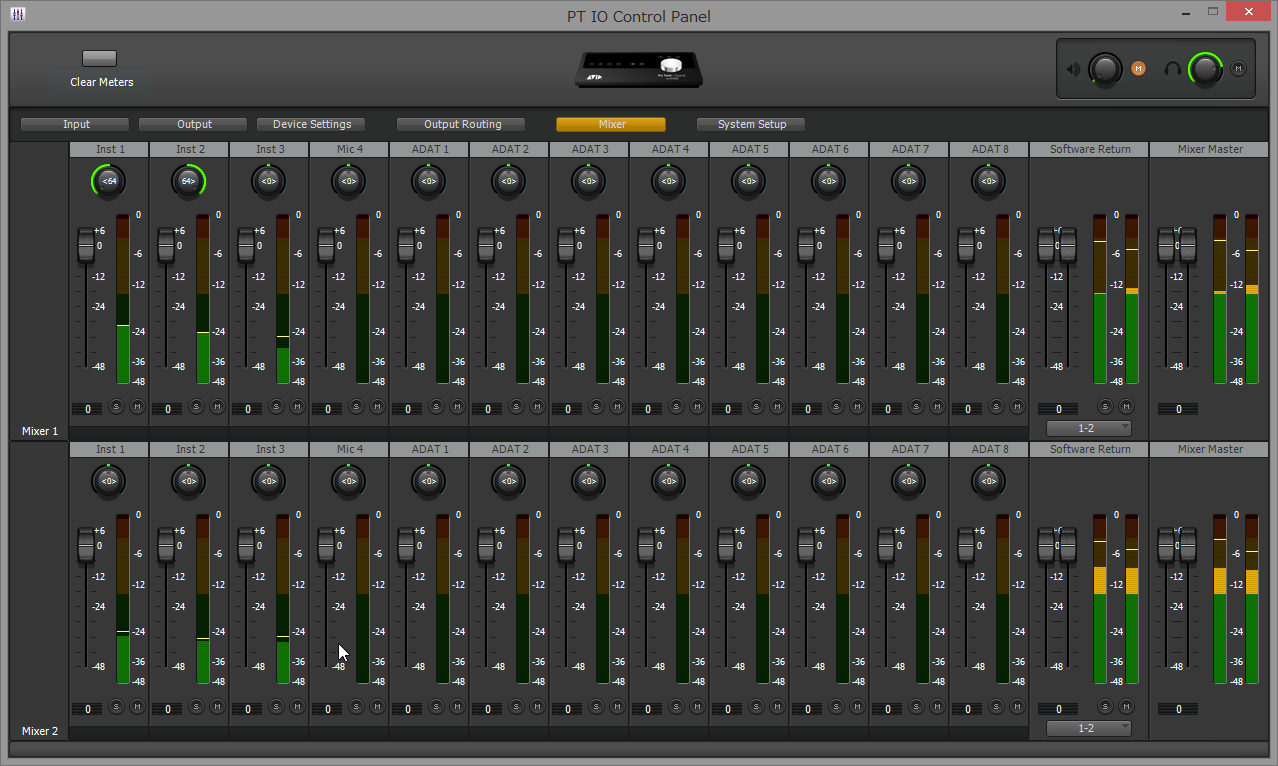Solo ADAT 2 in Mixer 1
1278x766 pixels.
coord(516,406)
